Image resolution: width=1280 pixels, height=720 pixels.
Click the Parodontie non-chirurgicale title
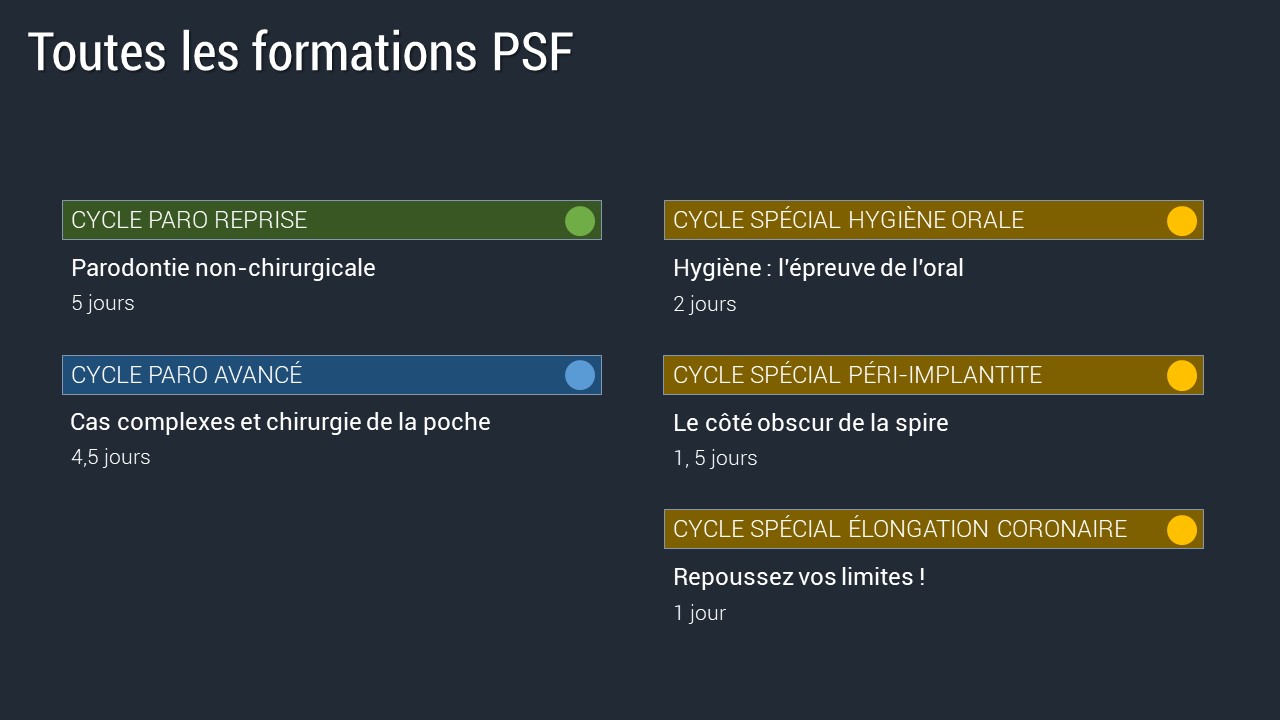click(223, 268)
